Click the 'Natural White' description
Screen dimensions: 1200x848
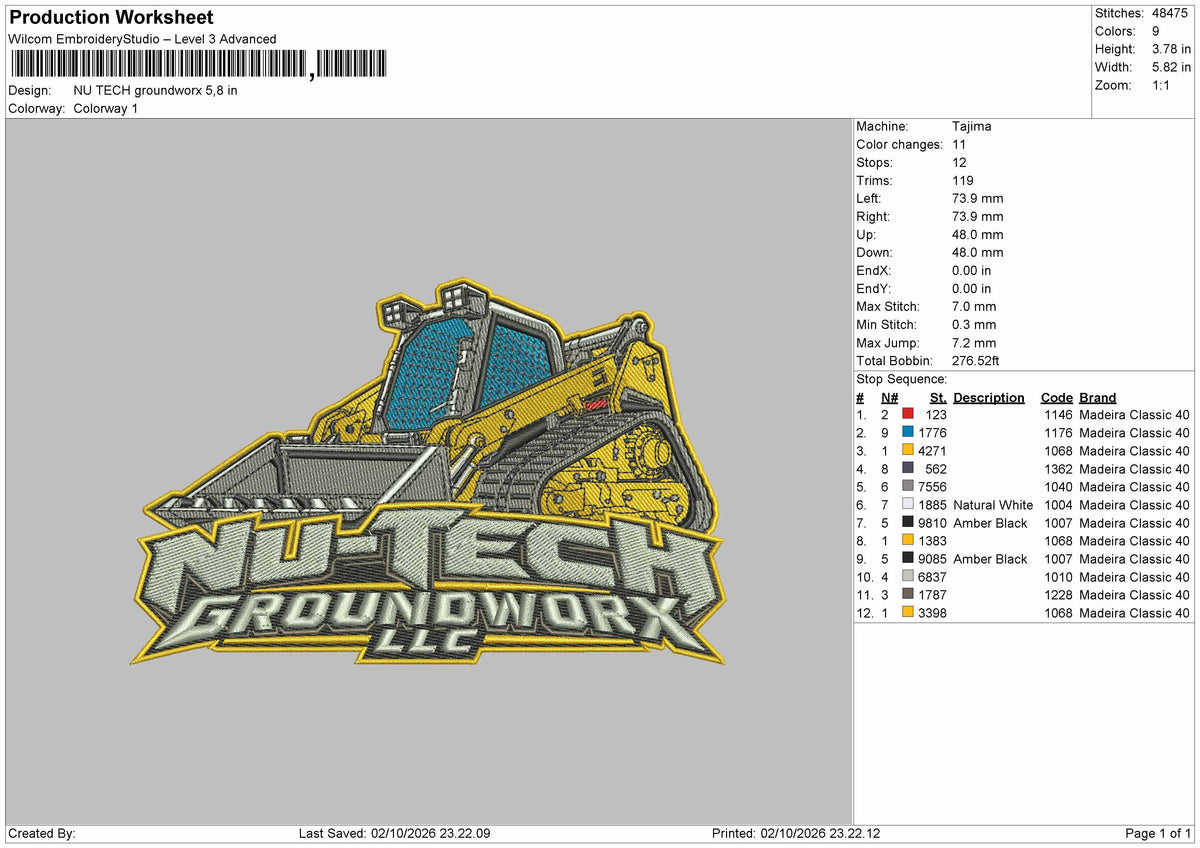(x=993, y=504)
